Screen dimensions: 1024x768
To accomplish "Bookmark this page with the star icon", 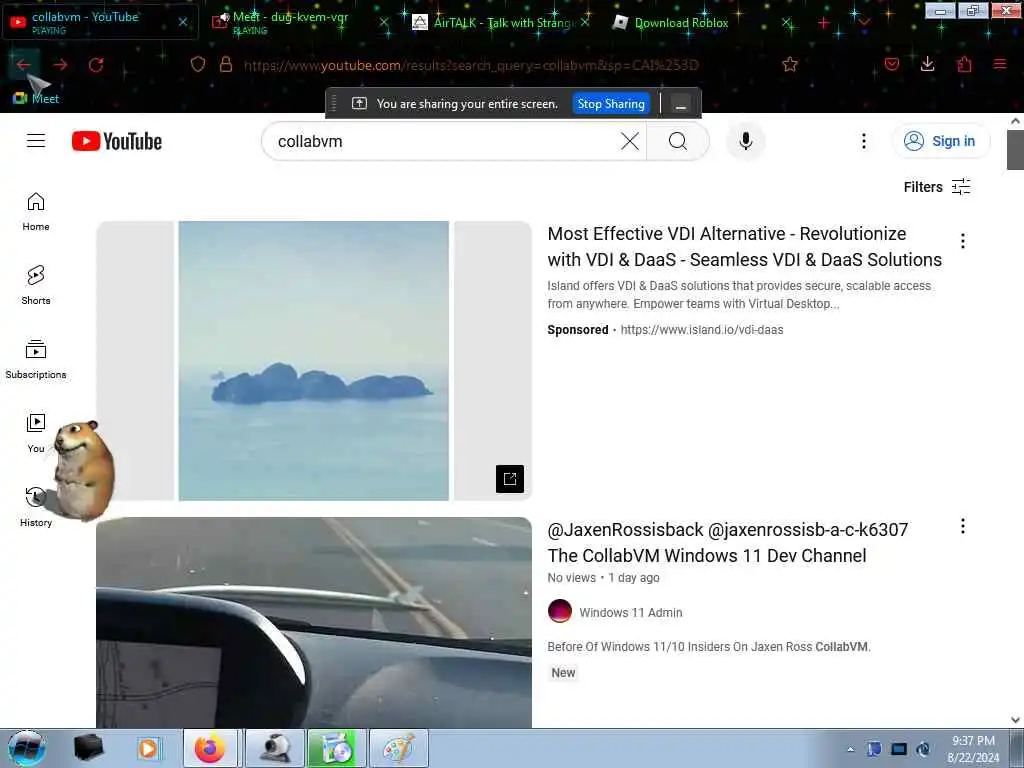I will point(790,64).
